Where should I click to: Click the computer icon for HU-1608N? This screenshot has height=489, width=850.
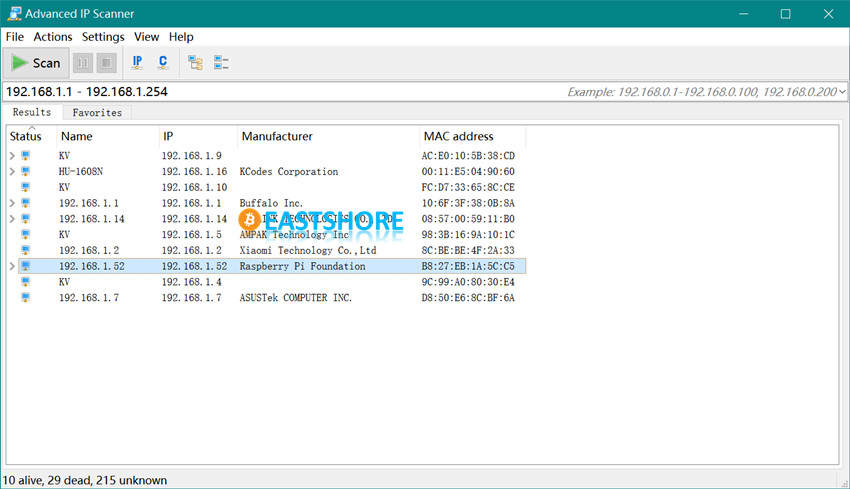click(25, 171)
